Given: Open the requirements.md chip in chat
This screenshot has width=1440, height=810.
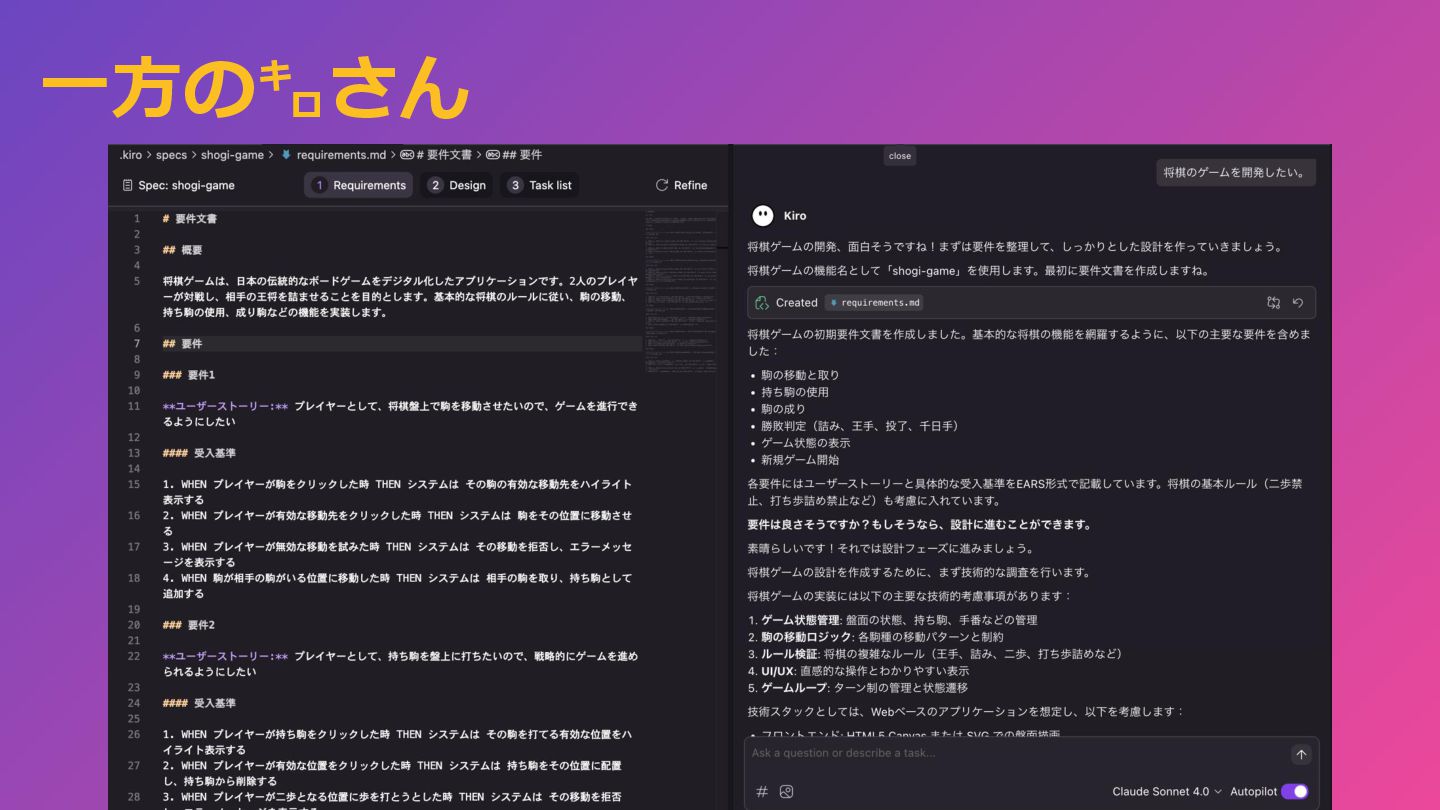Looking at the screenshot, I should (875, 302).
